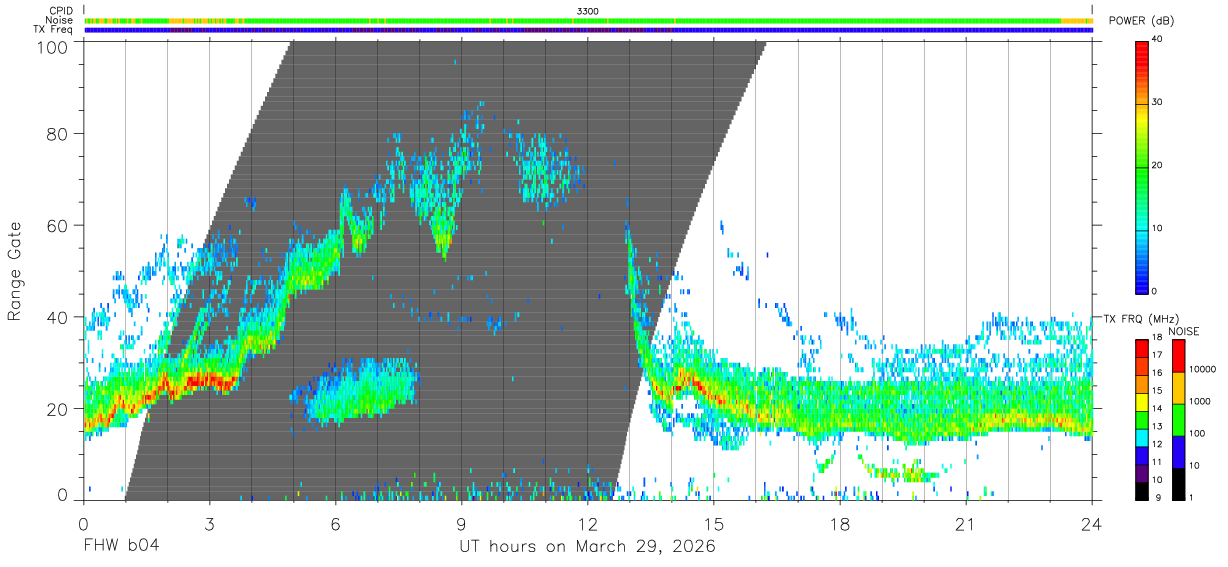Click the 10 tick on the power scale

(1158, 228)
